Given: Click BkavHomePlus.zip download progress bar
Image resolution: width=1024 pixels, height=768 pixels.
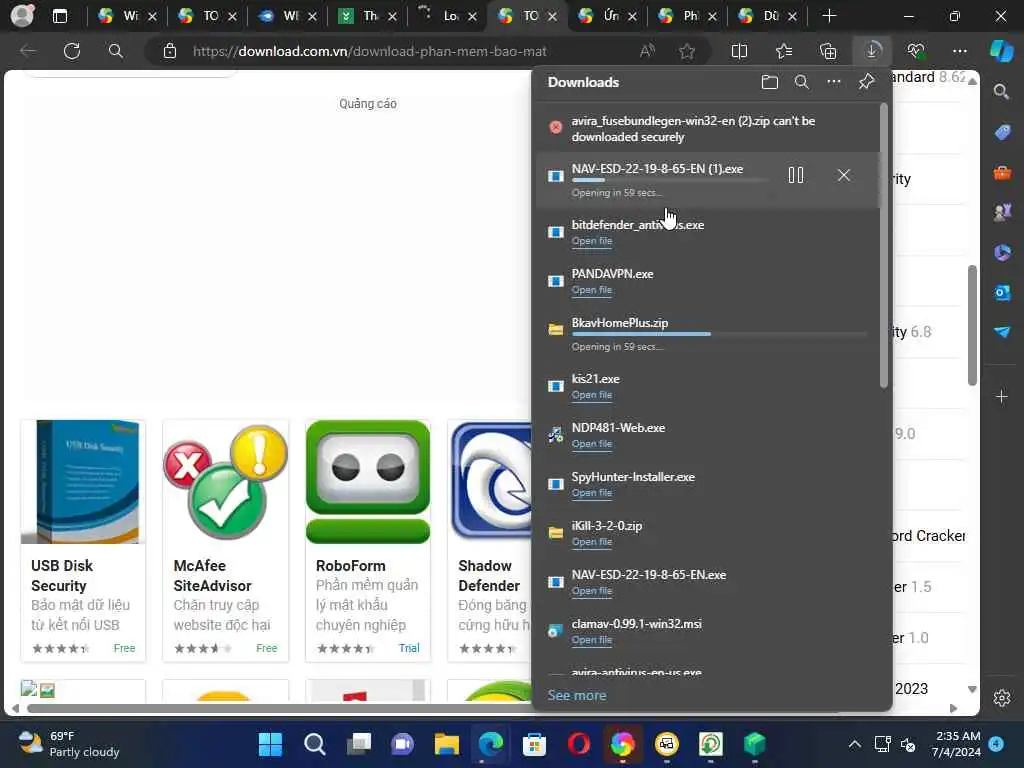Looking at the screenshot, I should pyautogui.click(x=719, y=334).
